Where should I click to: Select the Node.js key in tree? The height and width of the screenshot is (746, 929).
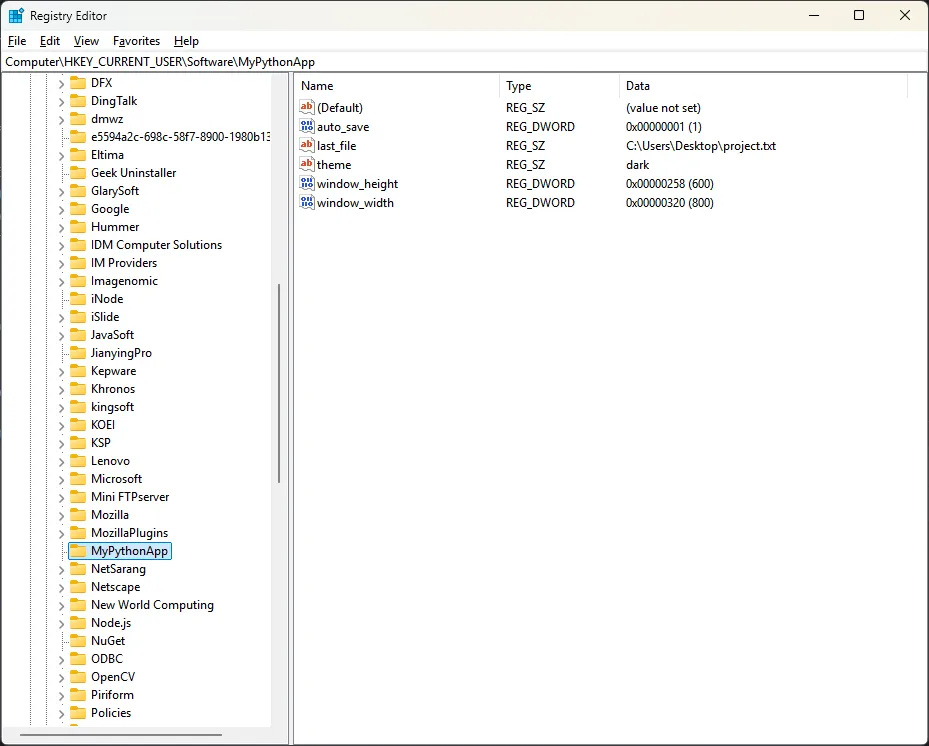110,623
